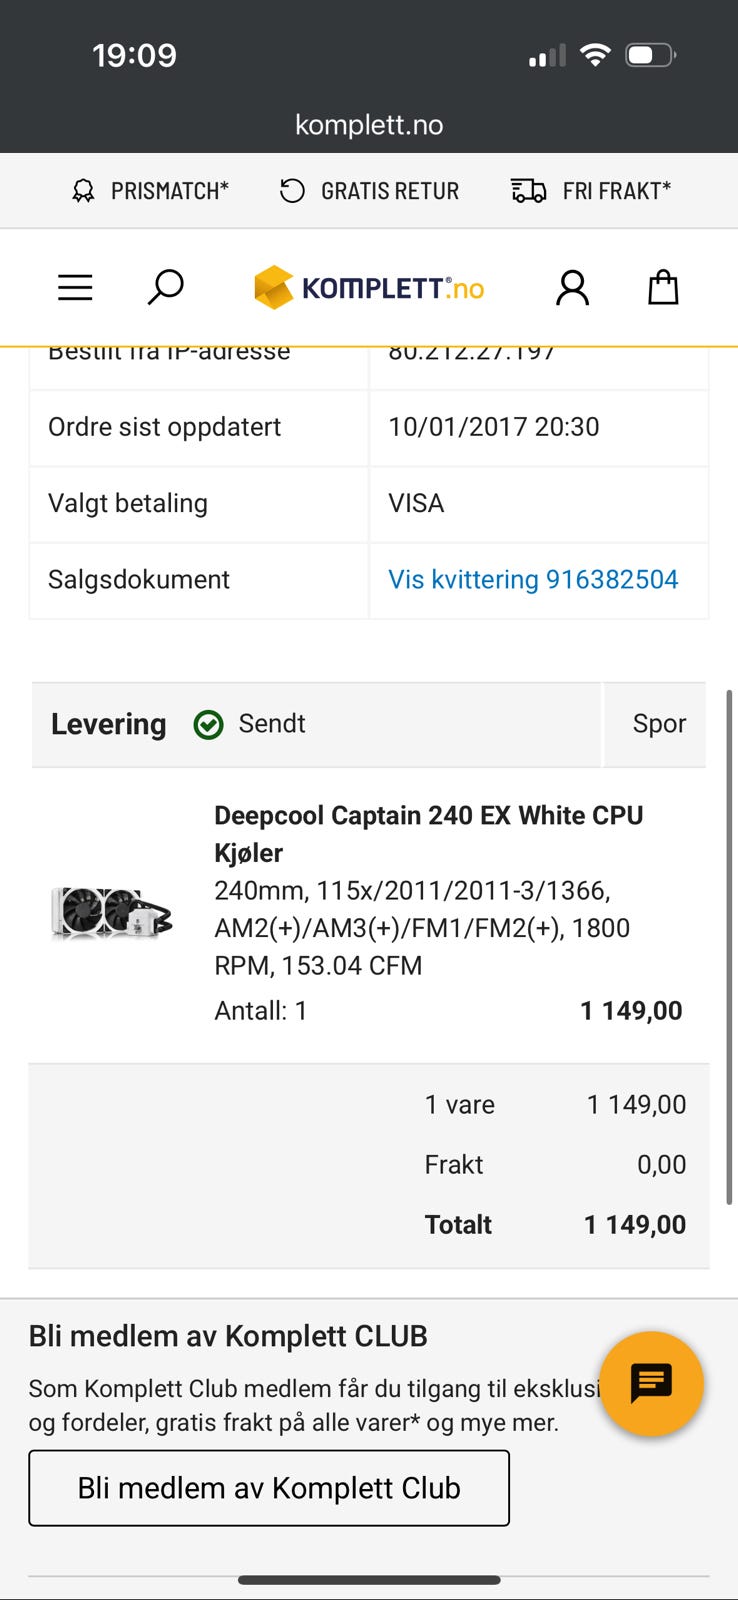This screenshot has height=1600, width=738.
Task: Open the user account profile icon
Action: [572, 288]
